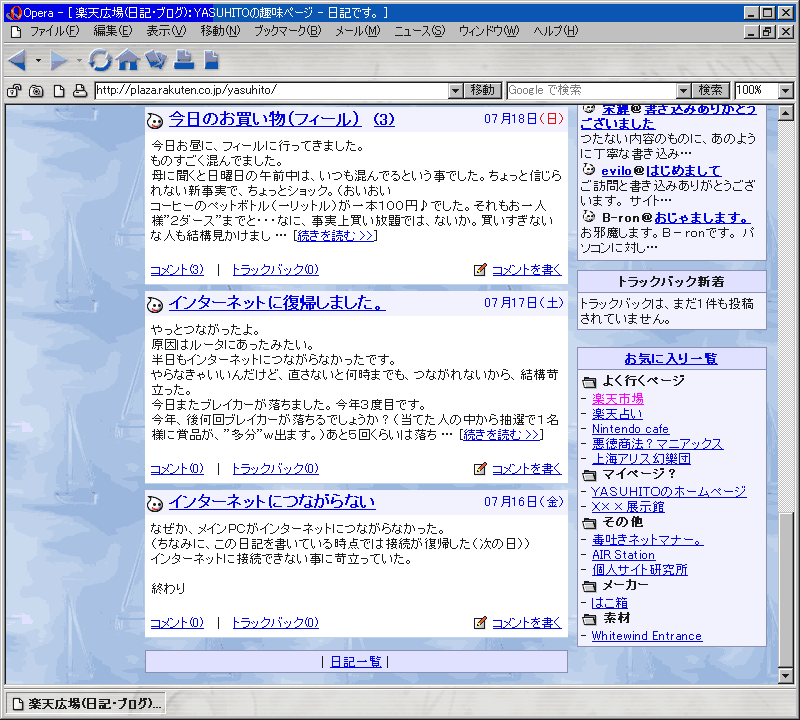Click the 検索 search button

711,90
